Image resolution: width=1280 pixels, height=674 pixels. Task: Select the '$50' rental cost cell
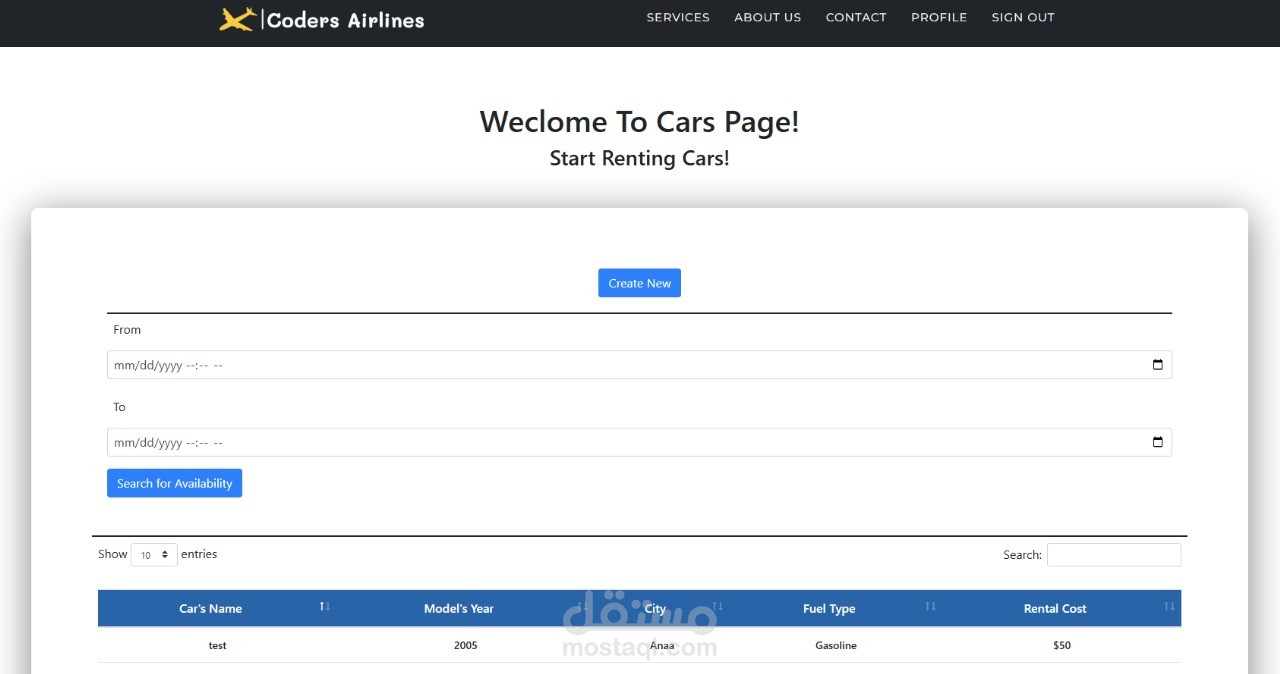click(x=1062, y=645)
